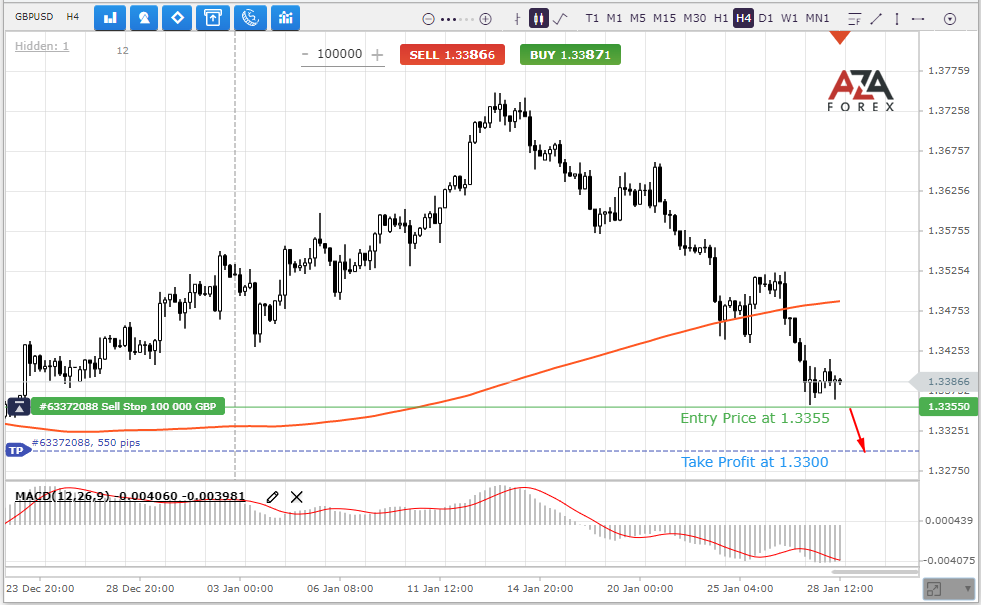
Task: Click the order arrow icon left of Sell Stop
Action: click(x=19, y=407)
